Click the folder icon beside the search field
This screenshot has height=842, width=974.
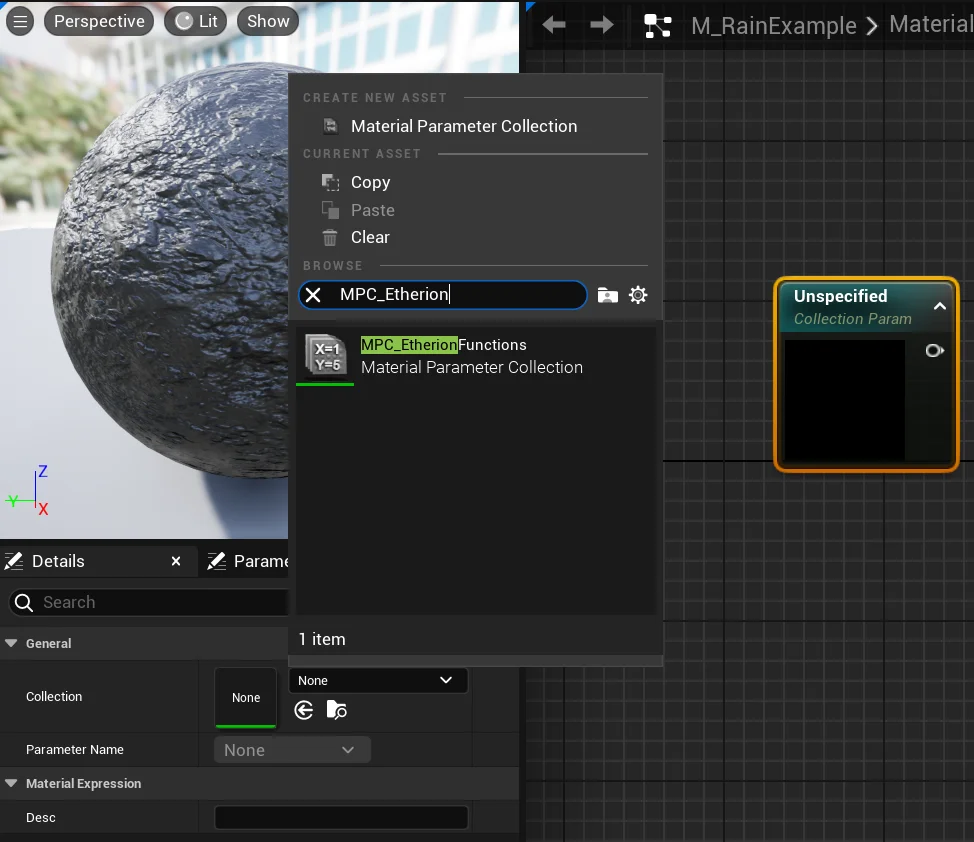[x=607, y=295]
